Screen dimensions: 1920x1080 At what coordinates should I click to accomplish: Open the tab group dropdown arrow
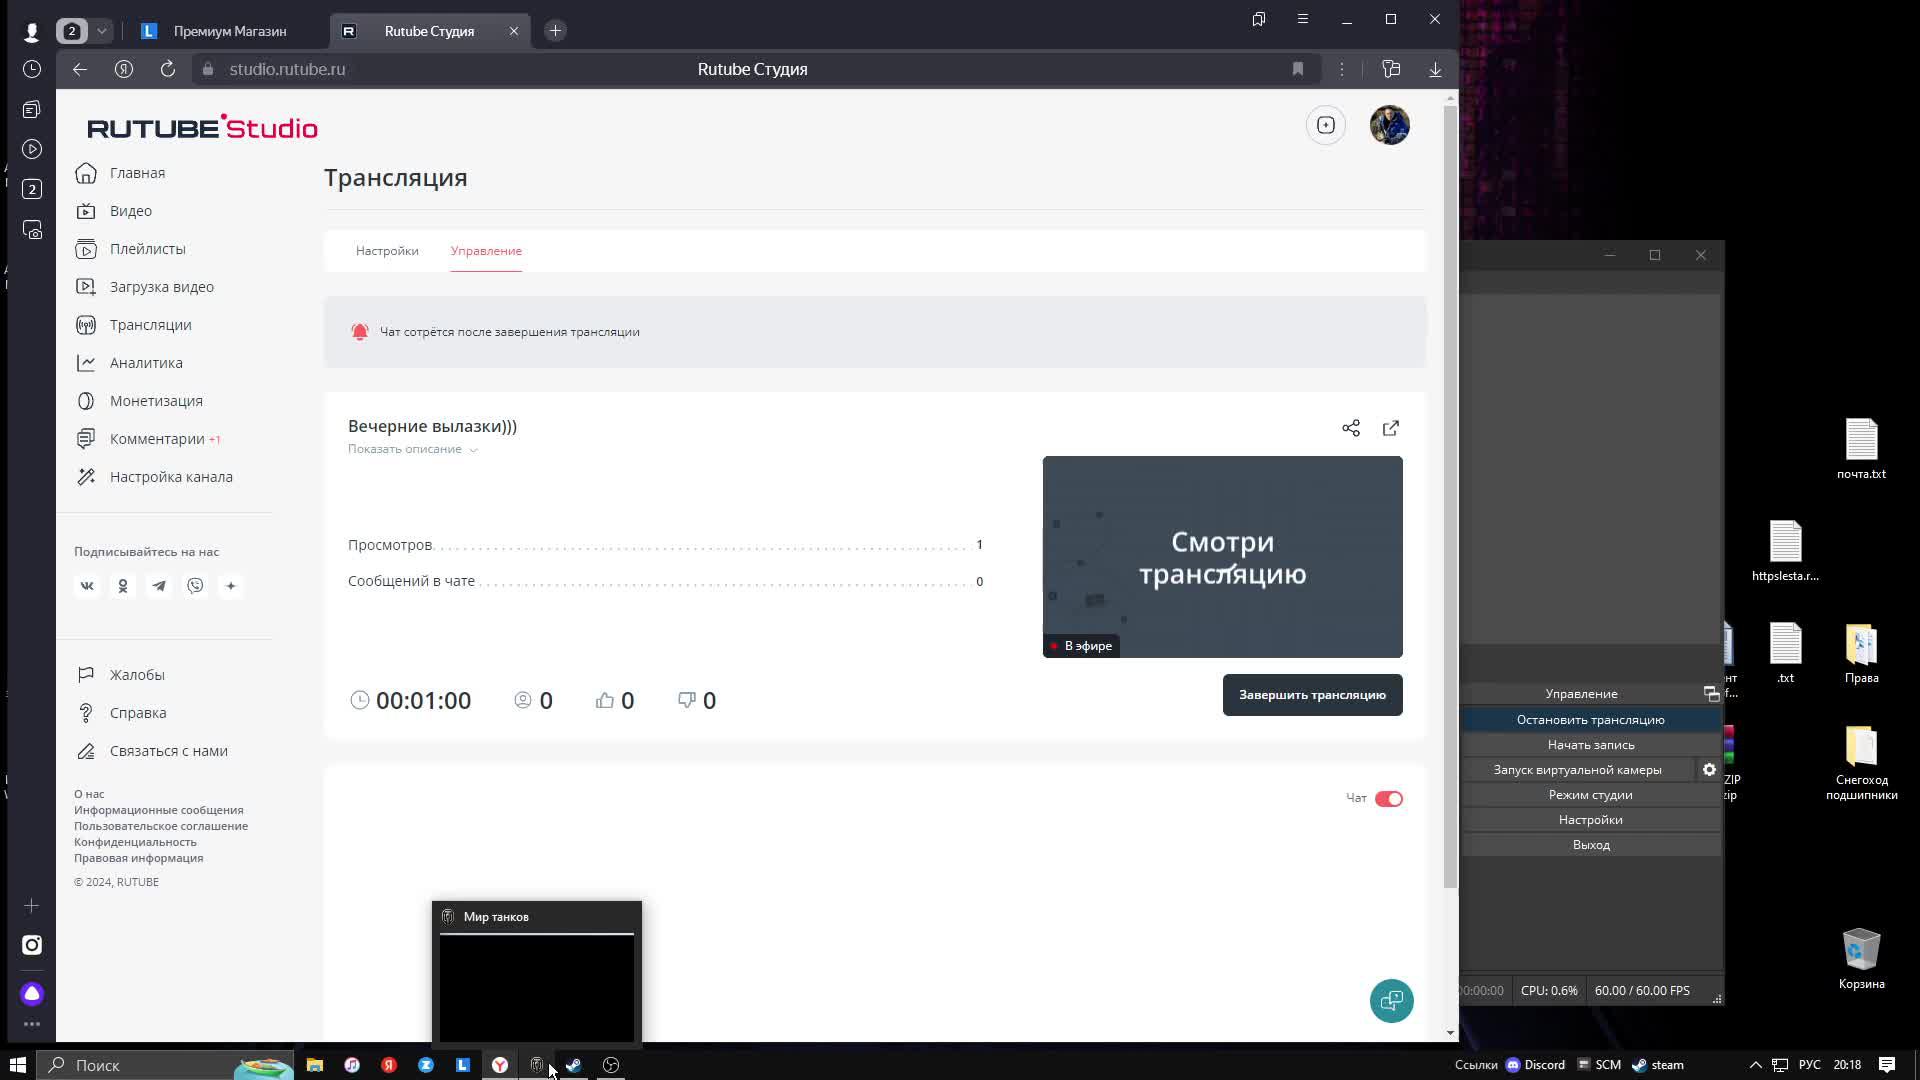[x=102, y=31]
